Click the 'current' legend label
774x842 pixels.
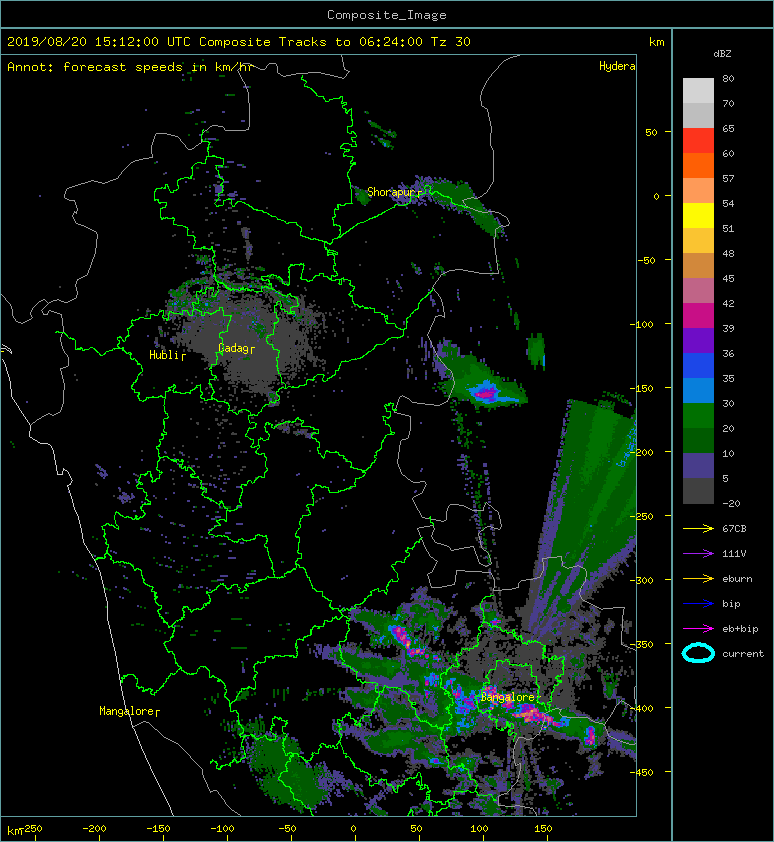point(743,654)
